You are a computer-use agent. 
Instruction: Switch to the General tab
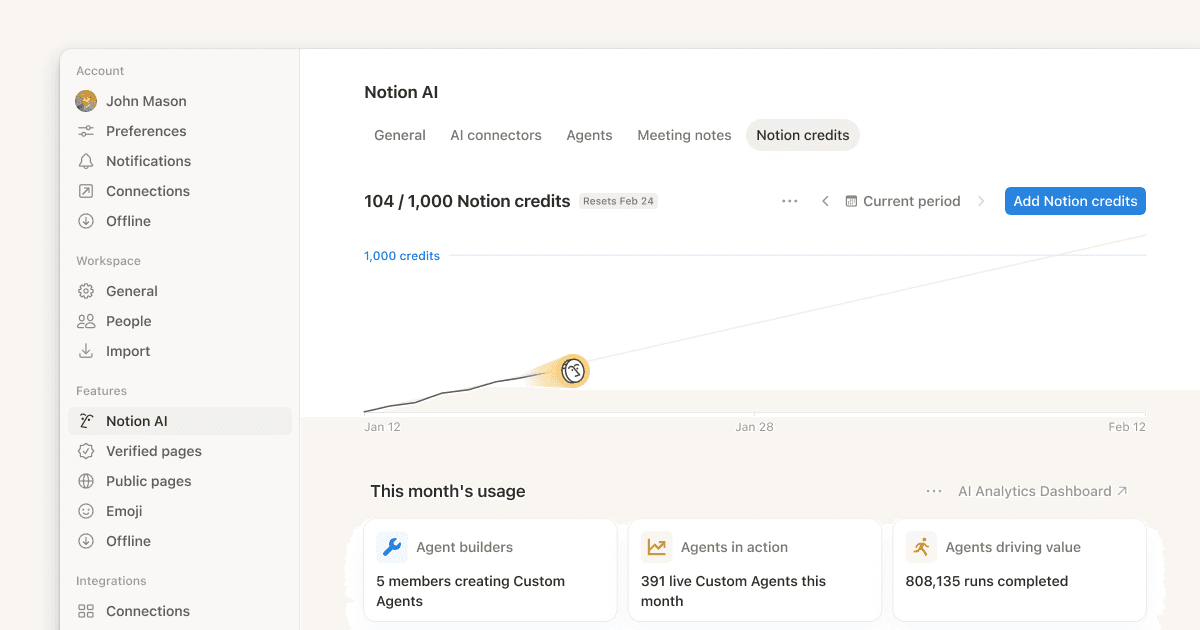pyautogui.click(x=400, y=135)
